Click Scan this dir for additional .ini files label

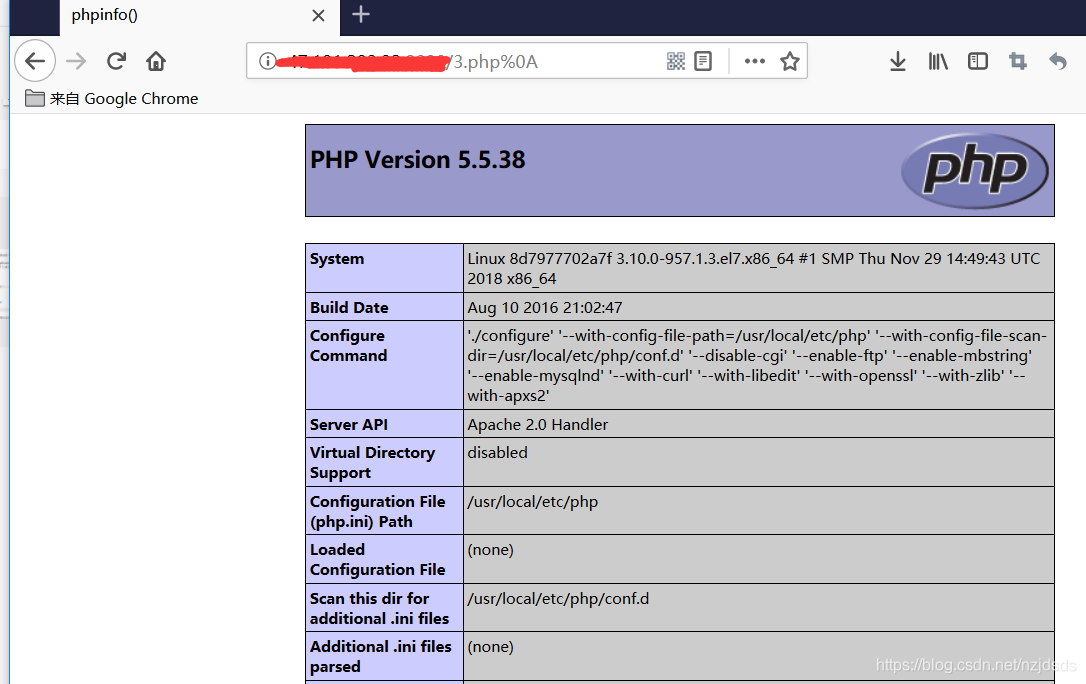[x=384, y=608]
